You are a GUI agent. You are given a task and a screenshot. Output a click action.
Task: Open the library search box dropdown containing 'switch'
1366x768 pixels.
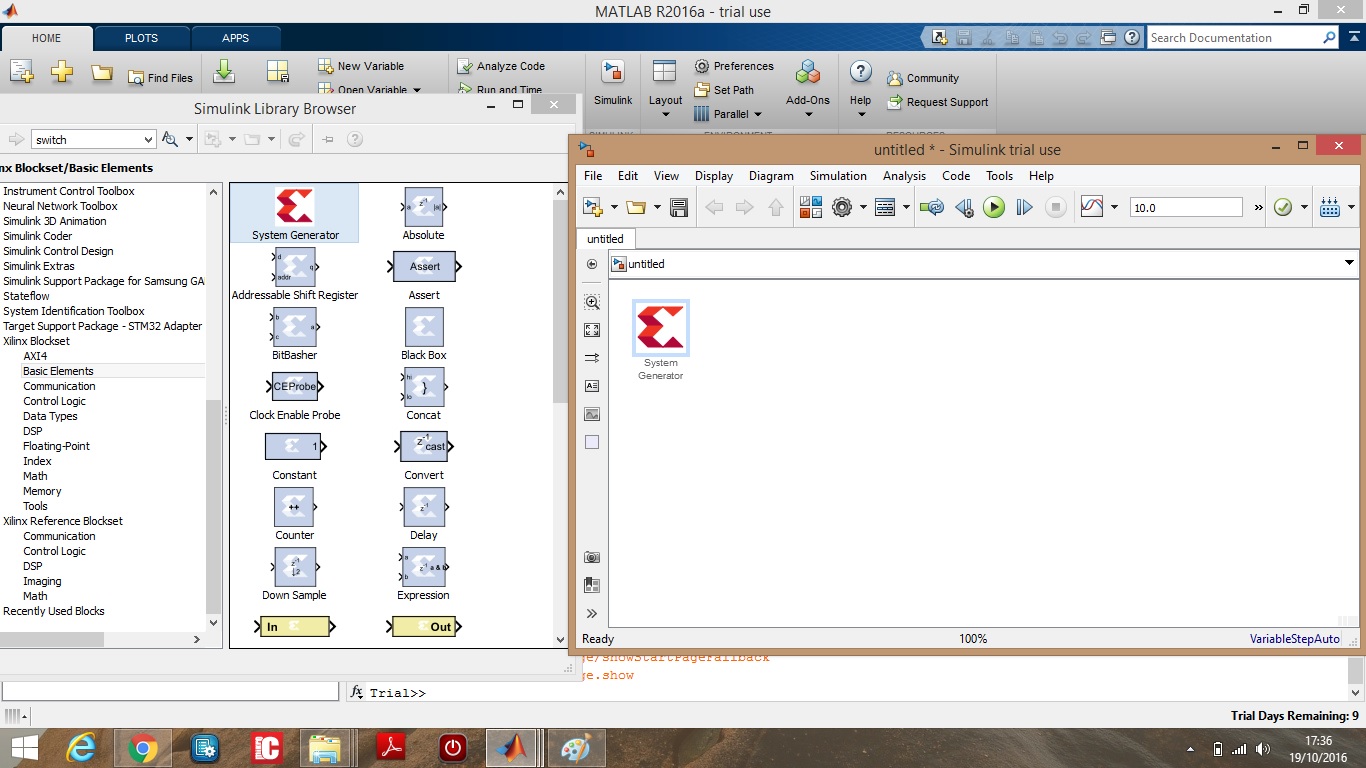(x=149, y=140)
